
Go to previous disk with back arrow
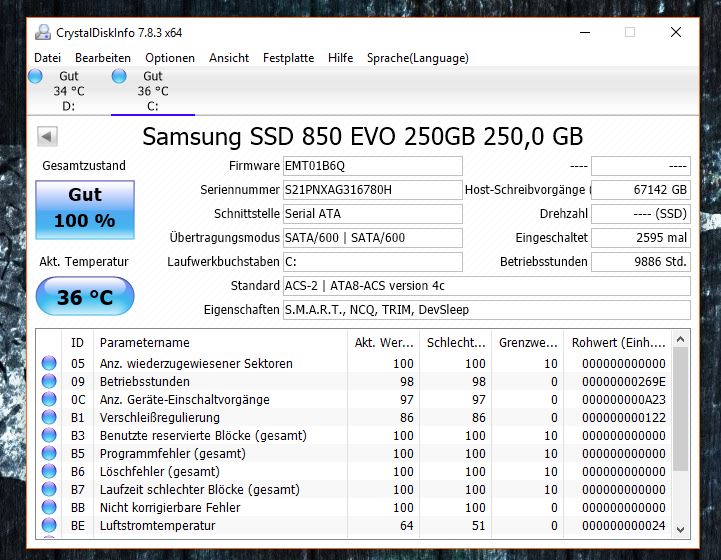(47, 137)
